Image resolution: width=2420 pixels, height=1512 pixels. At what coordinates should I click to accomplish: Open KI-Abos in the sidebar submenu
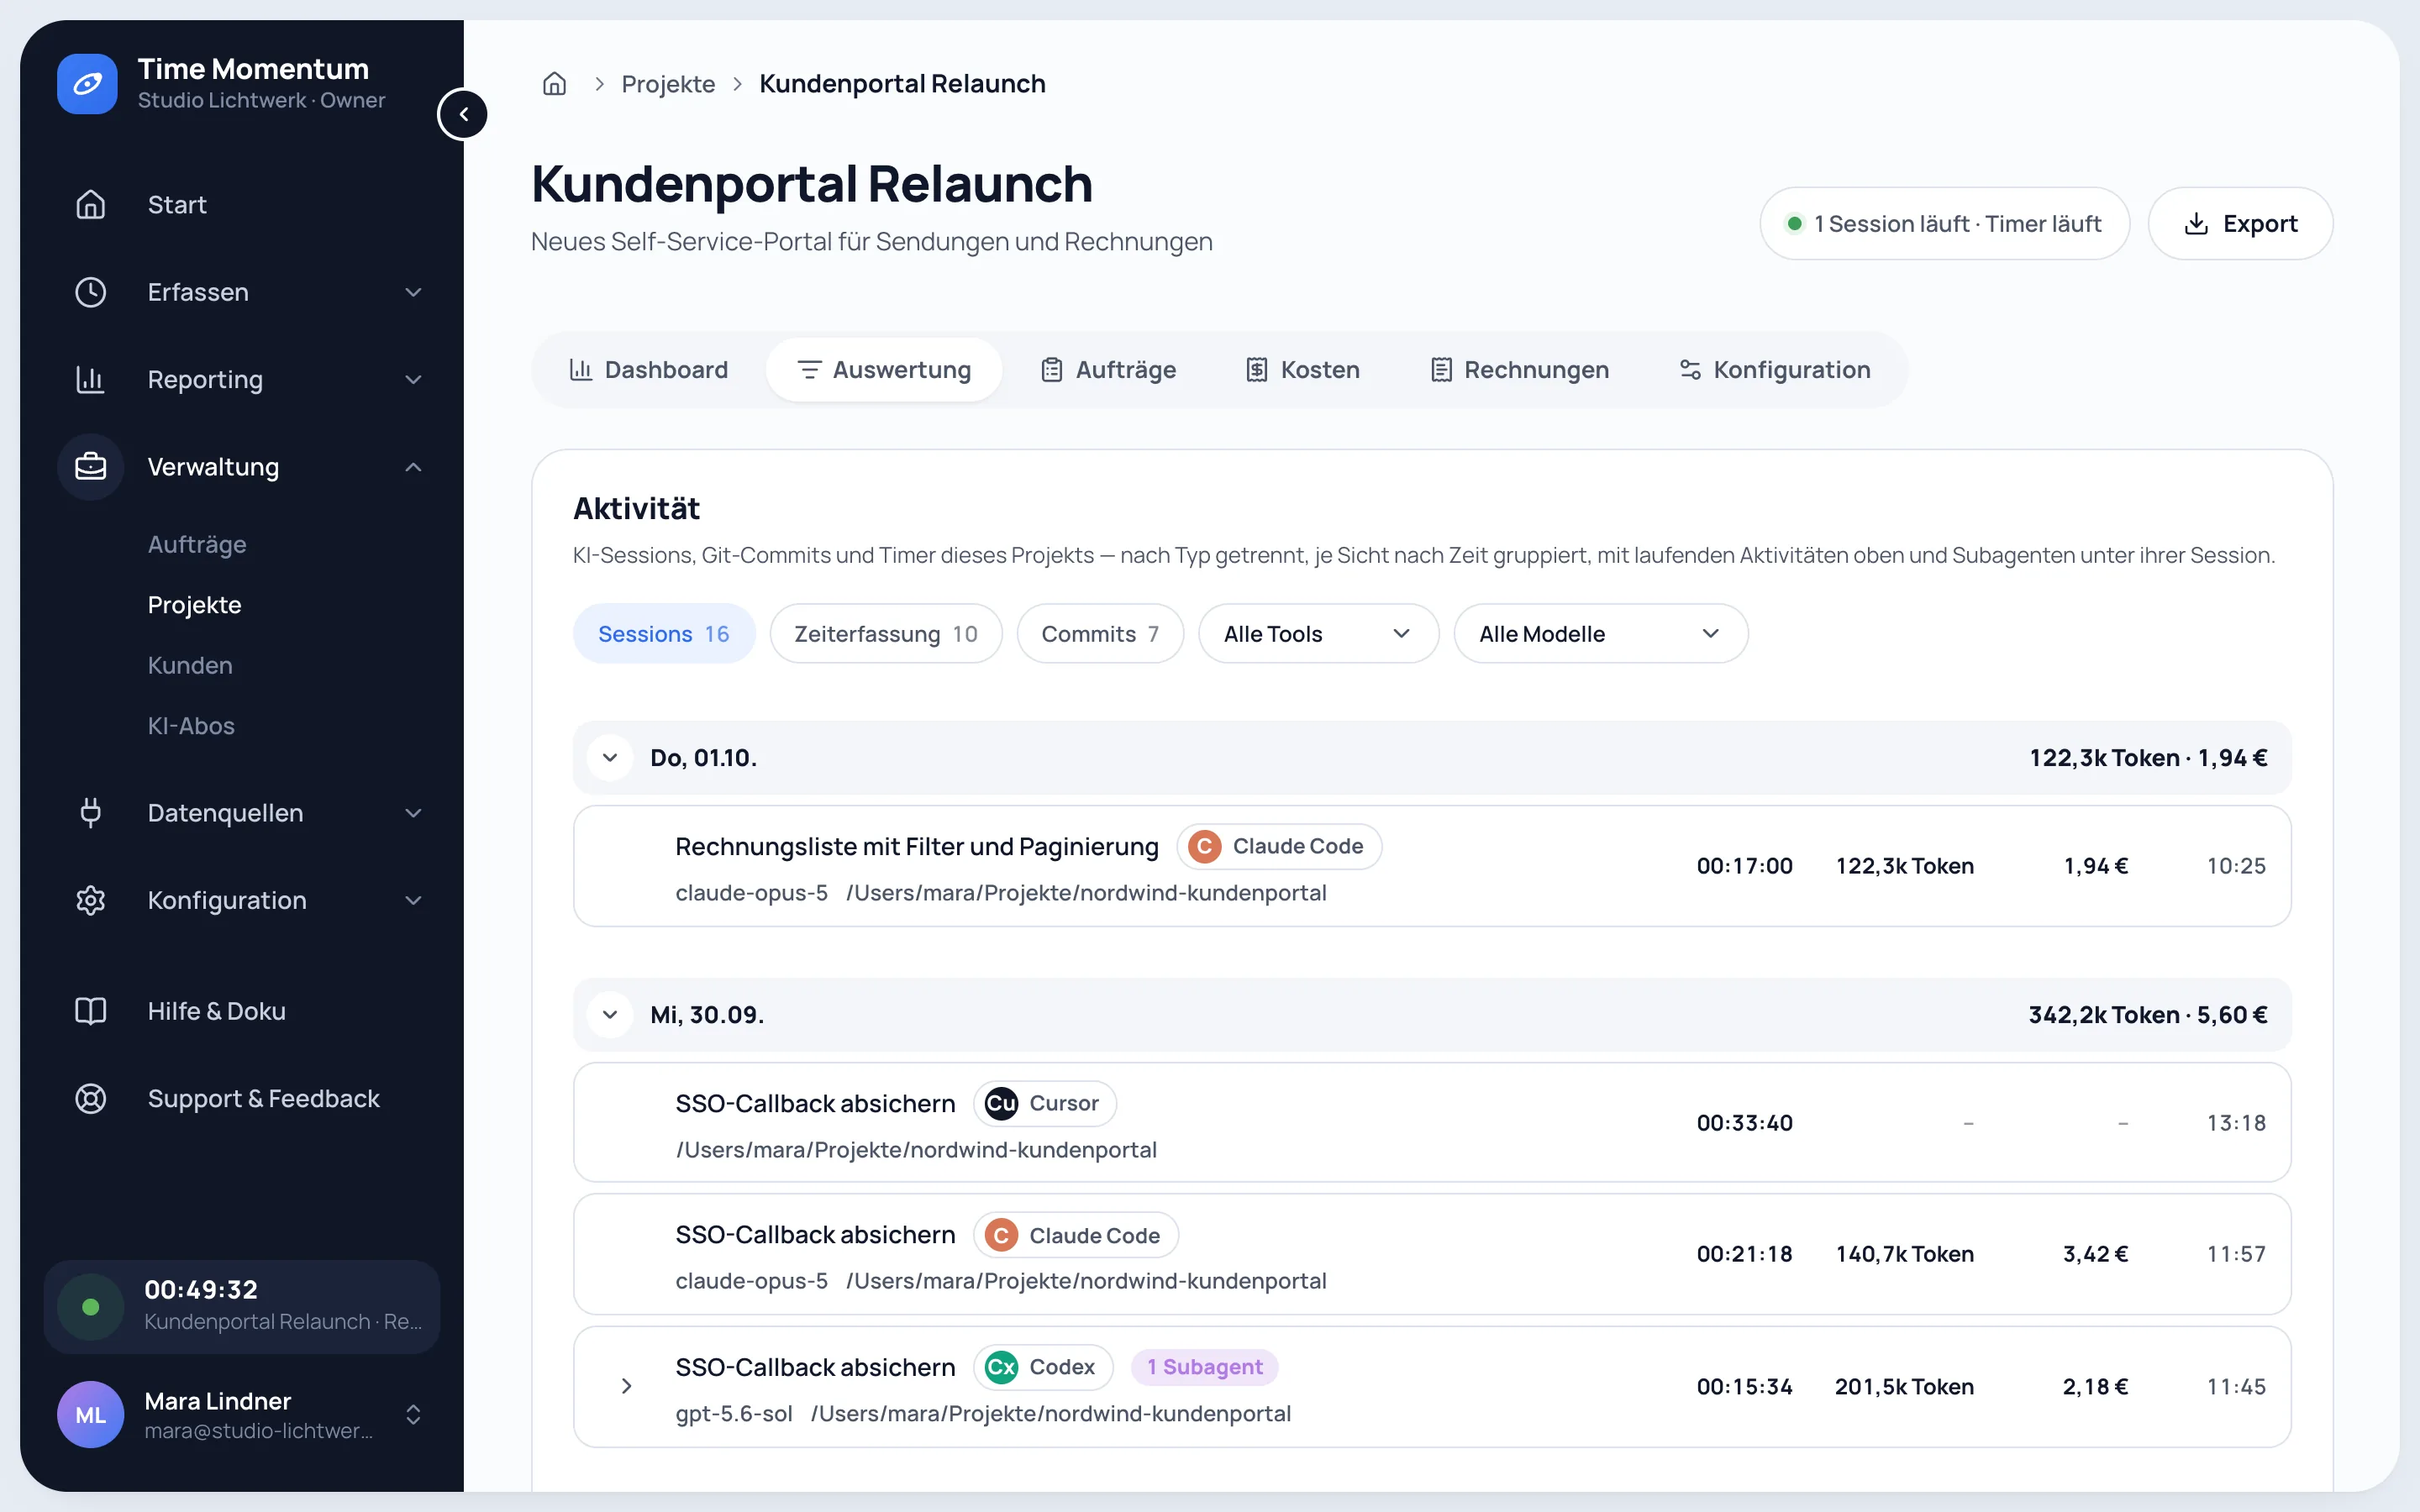pyautogui.click(x=191, y=726)
